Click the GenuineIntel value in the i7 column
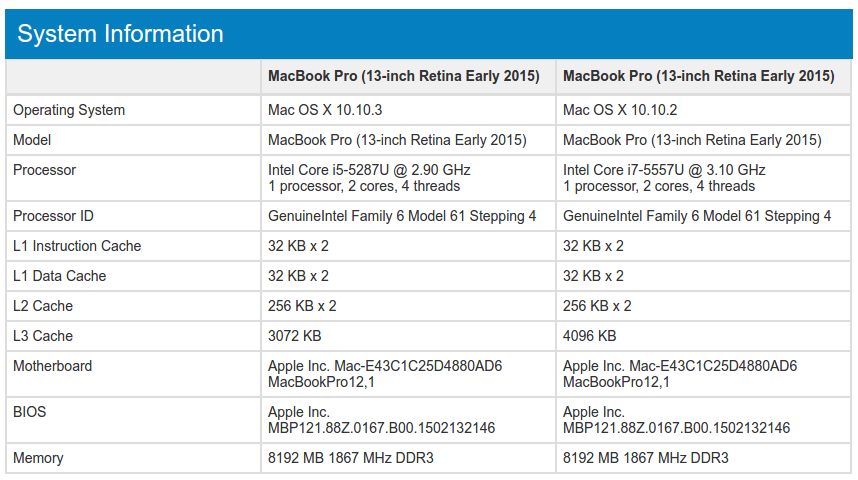 pyautogui.click(x=697, y=216)
